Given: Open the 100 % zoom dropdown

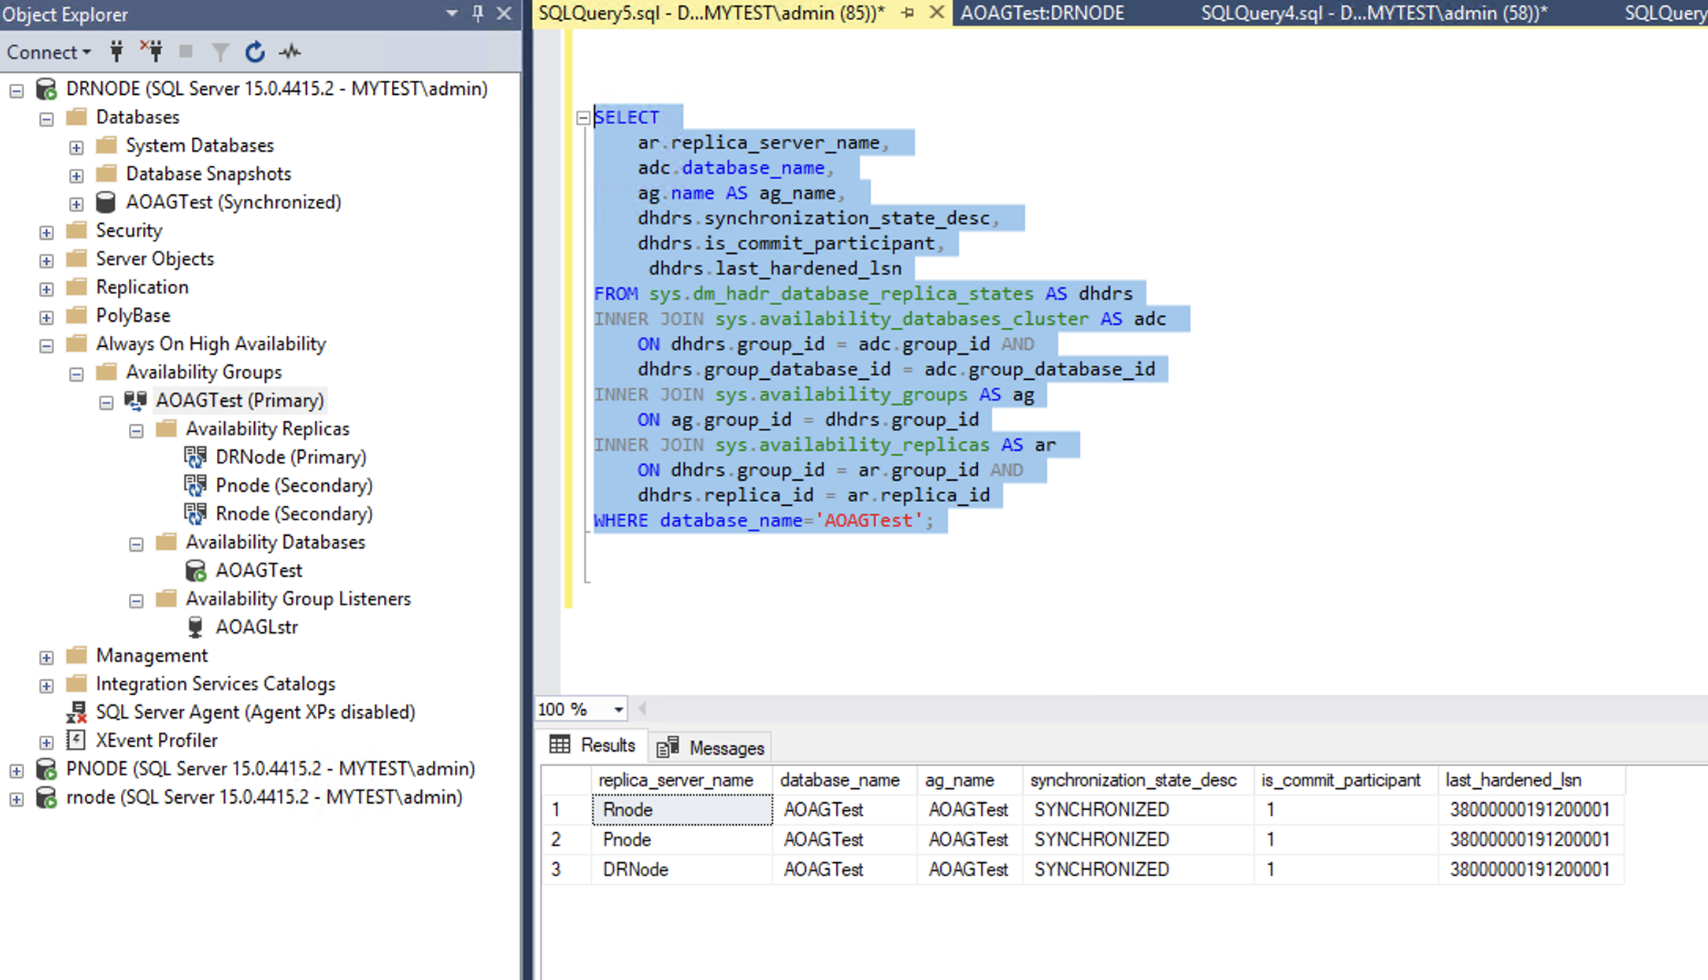Looking at the screenshot, I should pos(618,709).
